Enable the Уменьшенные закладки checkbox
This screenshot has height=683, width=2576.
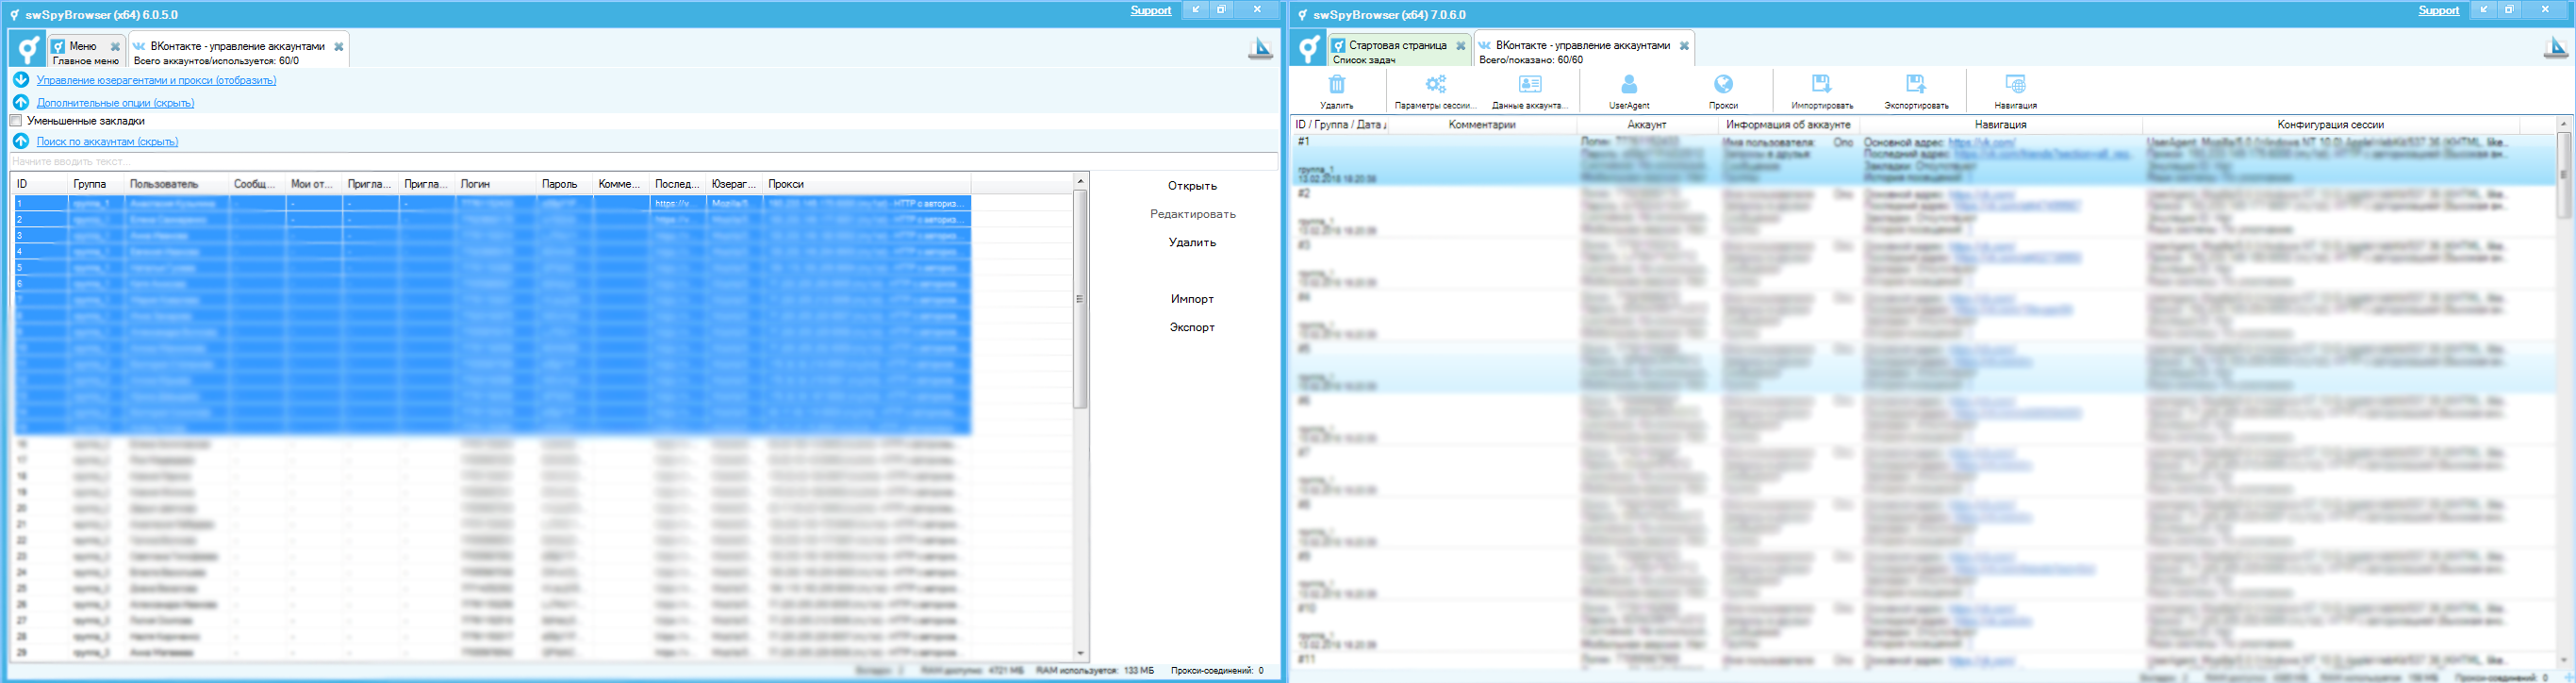(x=16, y=121)
